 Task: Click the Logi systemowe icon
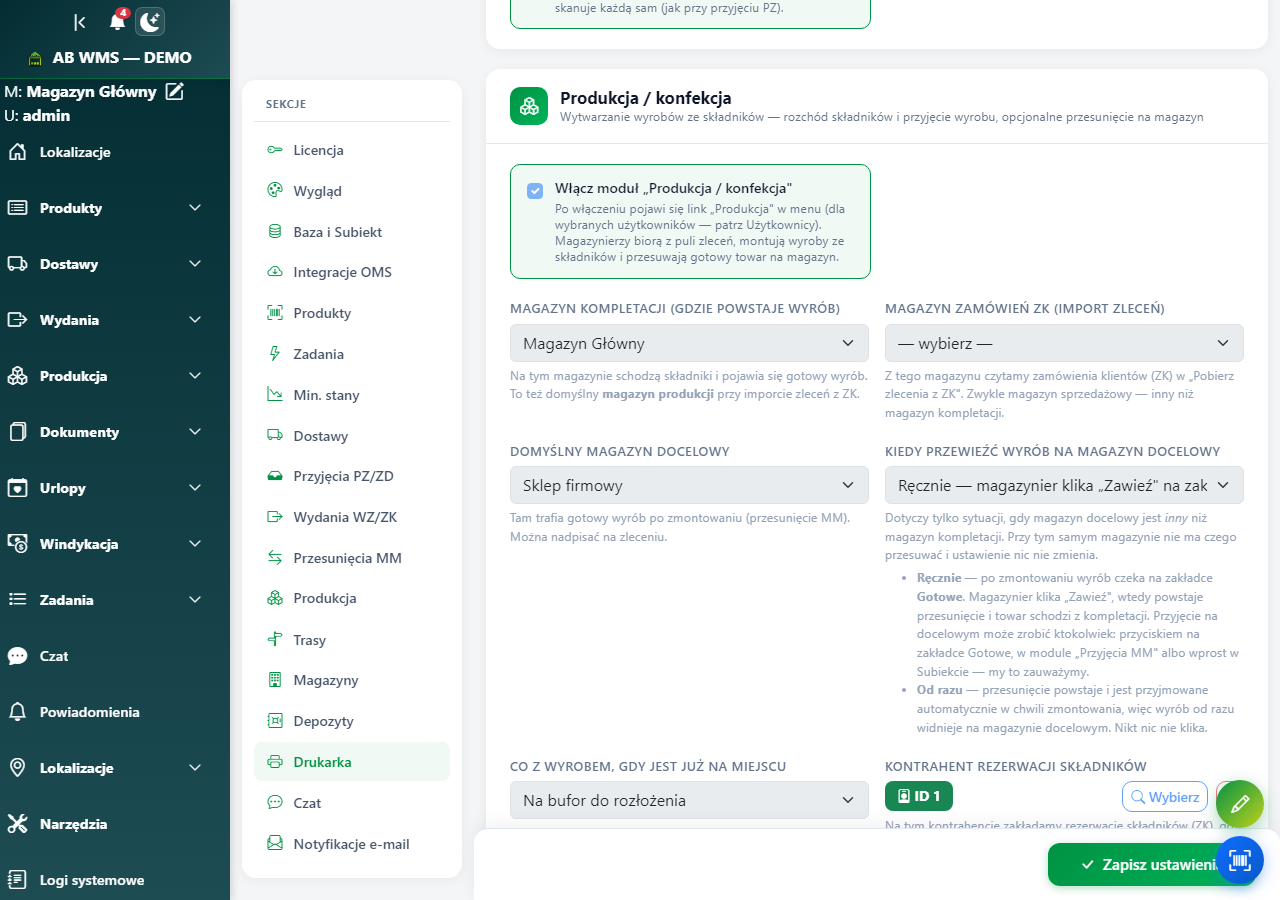[x=18, y=880]
